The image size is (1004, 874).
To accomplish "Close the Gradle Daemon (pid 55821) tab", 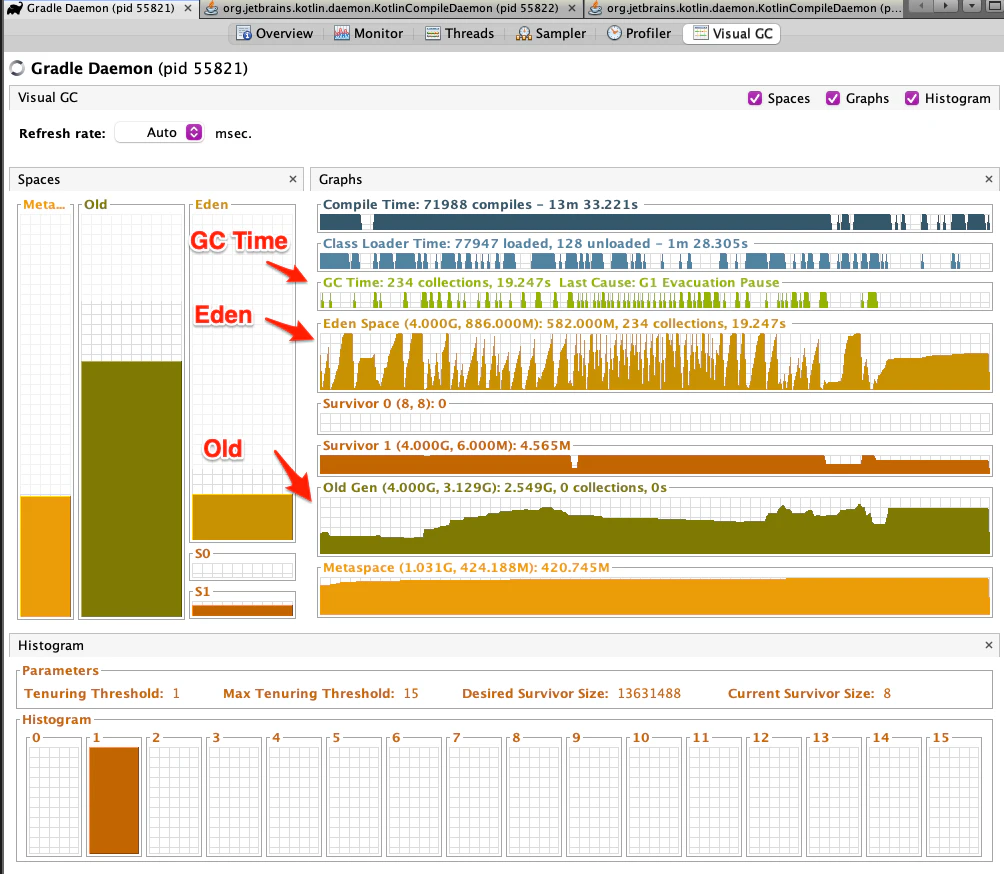I will tap(188, 8).
